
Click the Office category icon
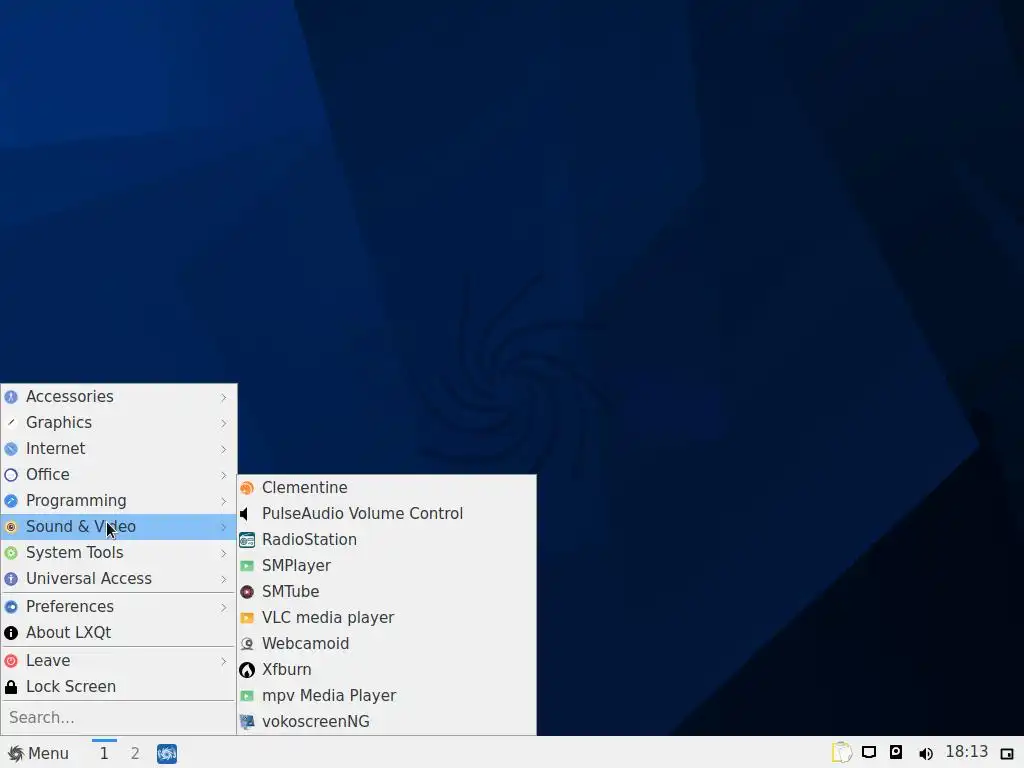(11, 475)
